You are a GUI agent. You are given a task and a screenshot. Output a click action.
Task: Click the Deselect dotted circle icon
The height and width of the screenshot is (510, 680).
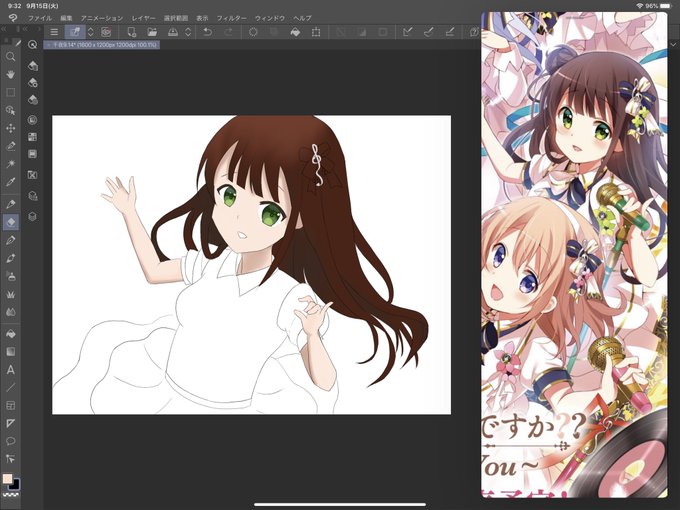coord(253,32)
